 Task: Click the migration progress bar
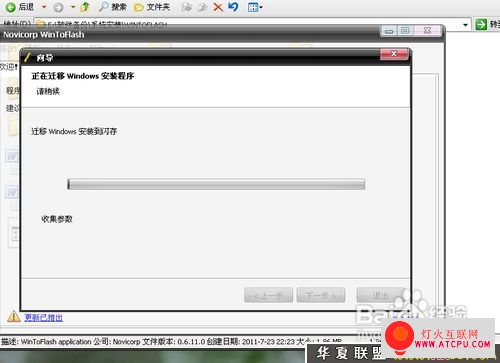coord(216,184)
